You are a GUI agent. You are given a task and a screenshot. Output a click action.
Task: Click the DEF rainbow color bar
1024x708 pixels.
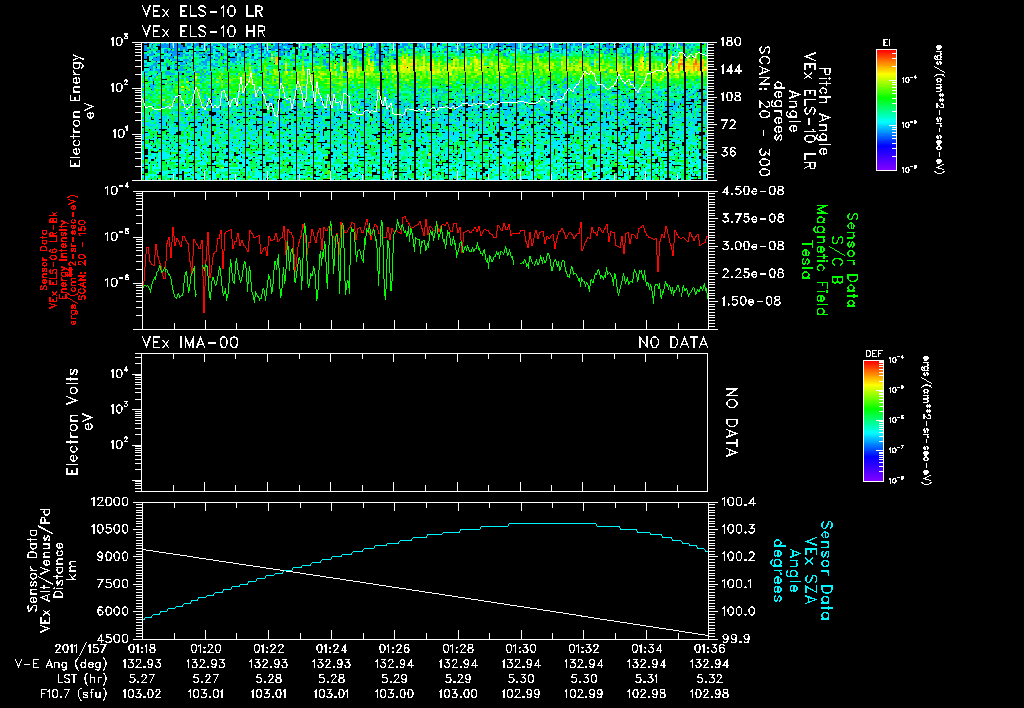pos(874,420)
